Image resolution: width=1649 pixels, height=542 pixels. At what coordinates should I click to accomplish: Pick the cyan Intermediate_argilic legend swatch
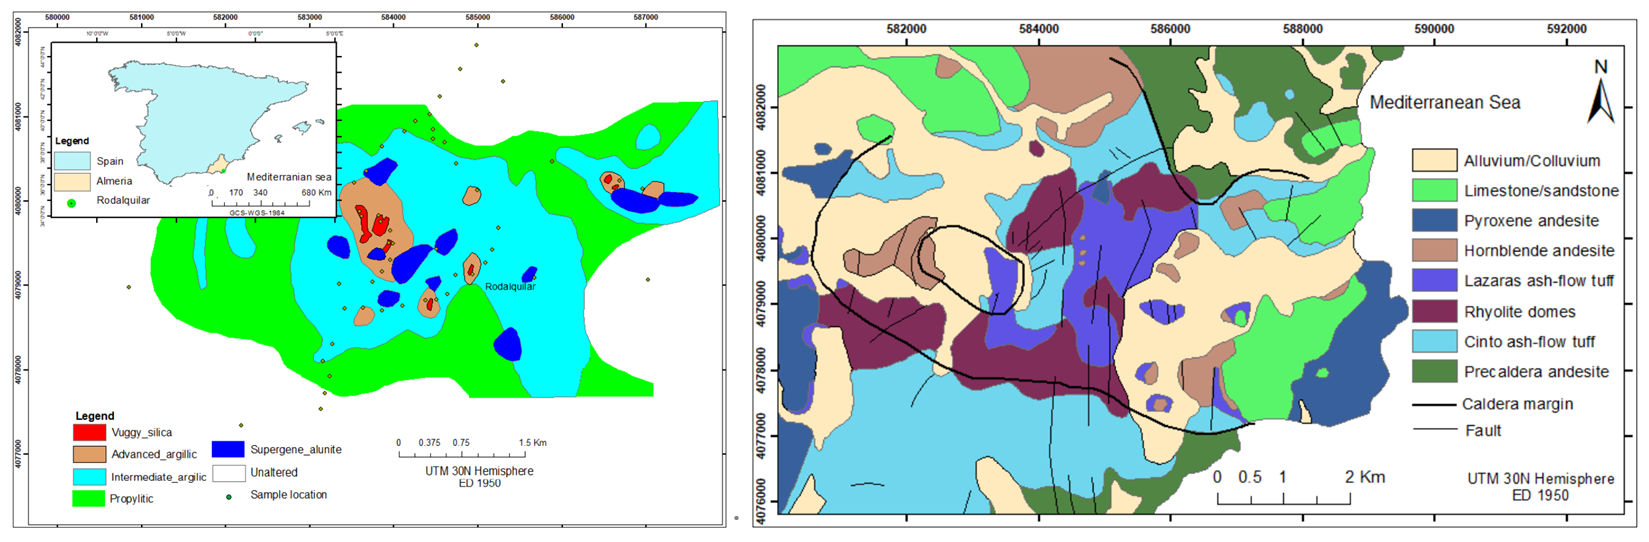pos(89,477)
